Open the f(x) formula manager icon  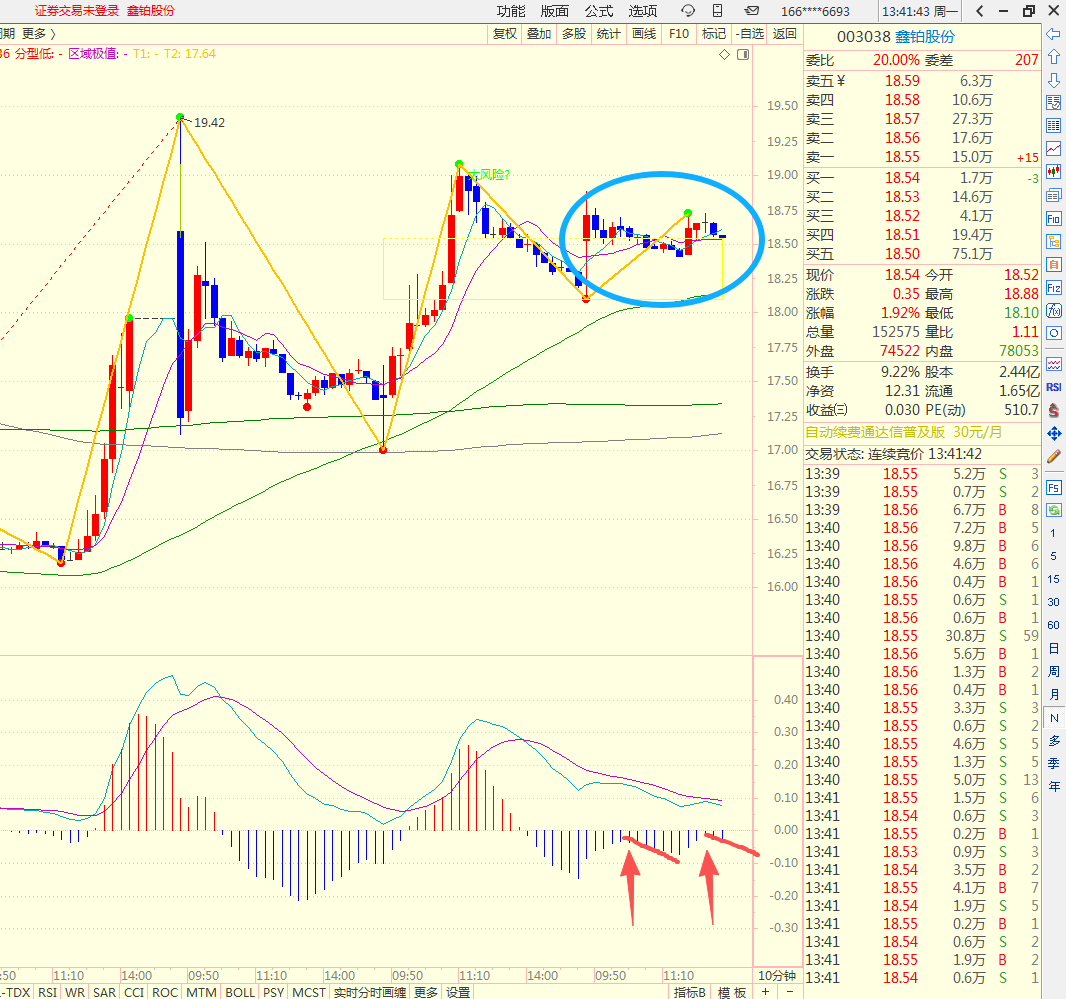click(x=1053, y=311)
